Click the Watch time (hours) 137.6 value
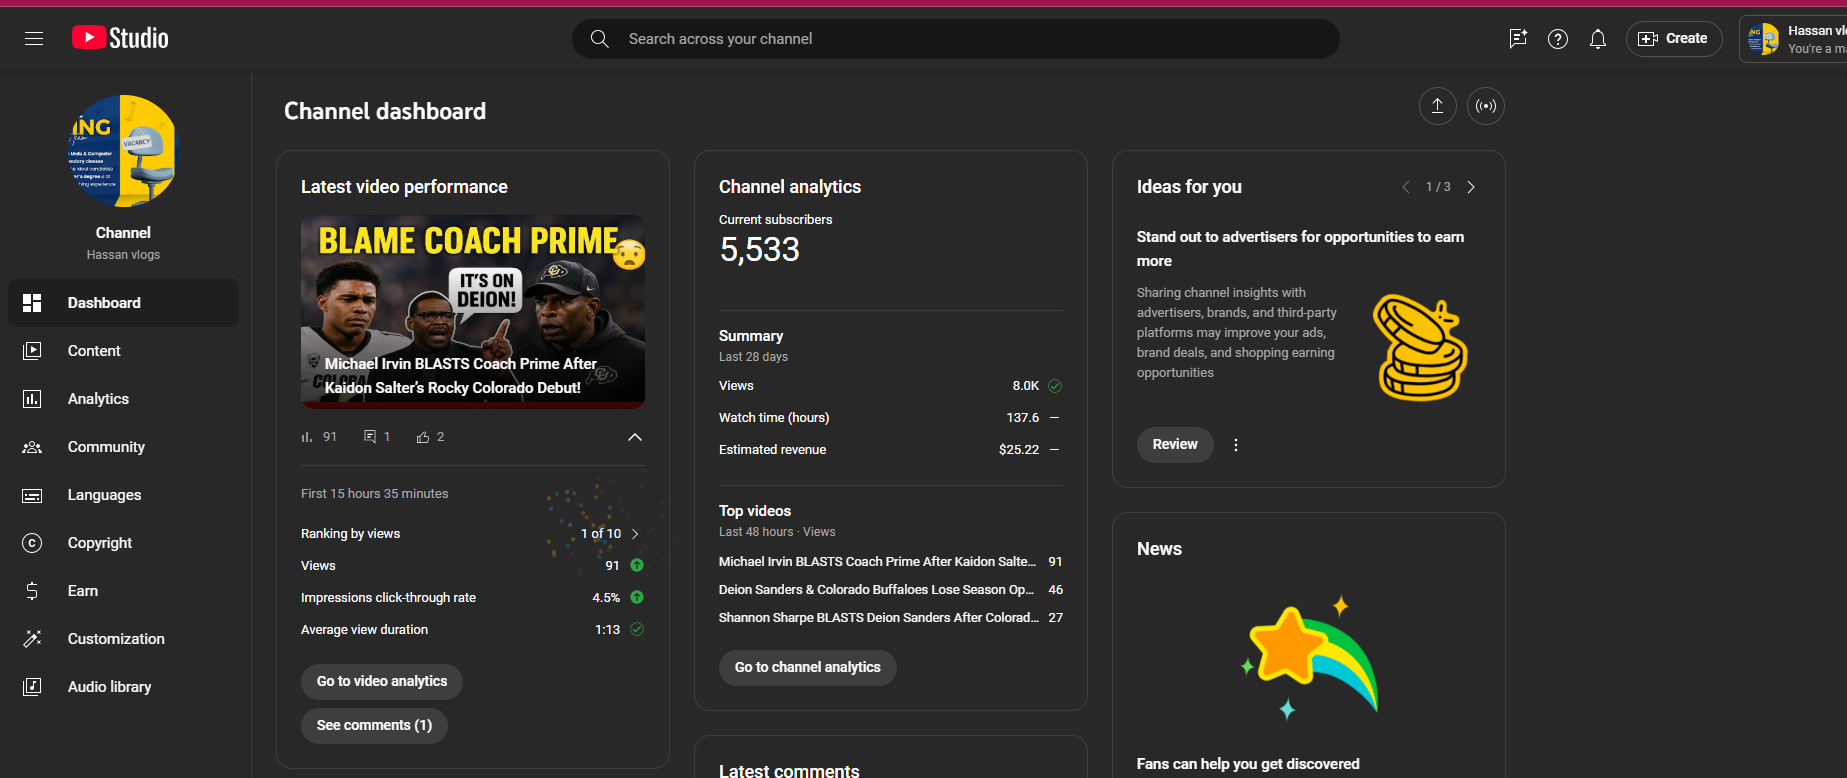 [x=1023, y=418]
